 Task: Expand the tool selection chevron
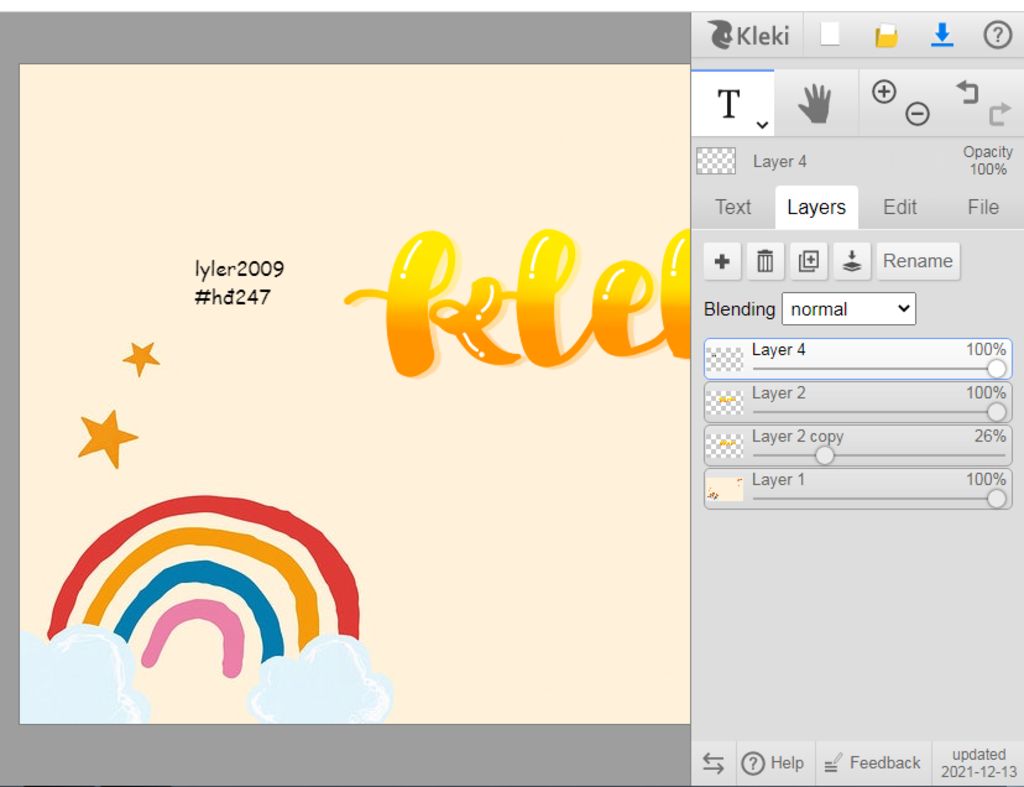(x=762, y=124)
